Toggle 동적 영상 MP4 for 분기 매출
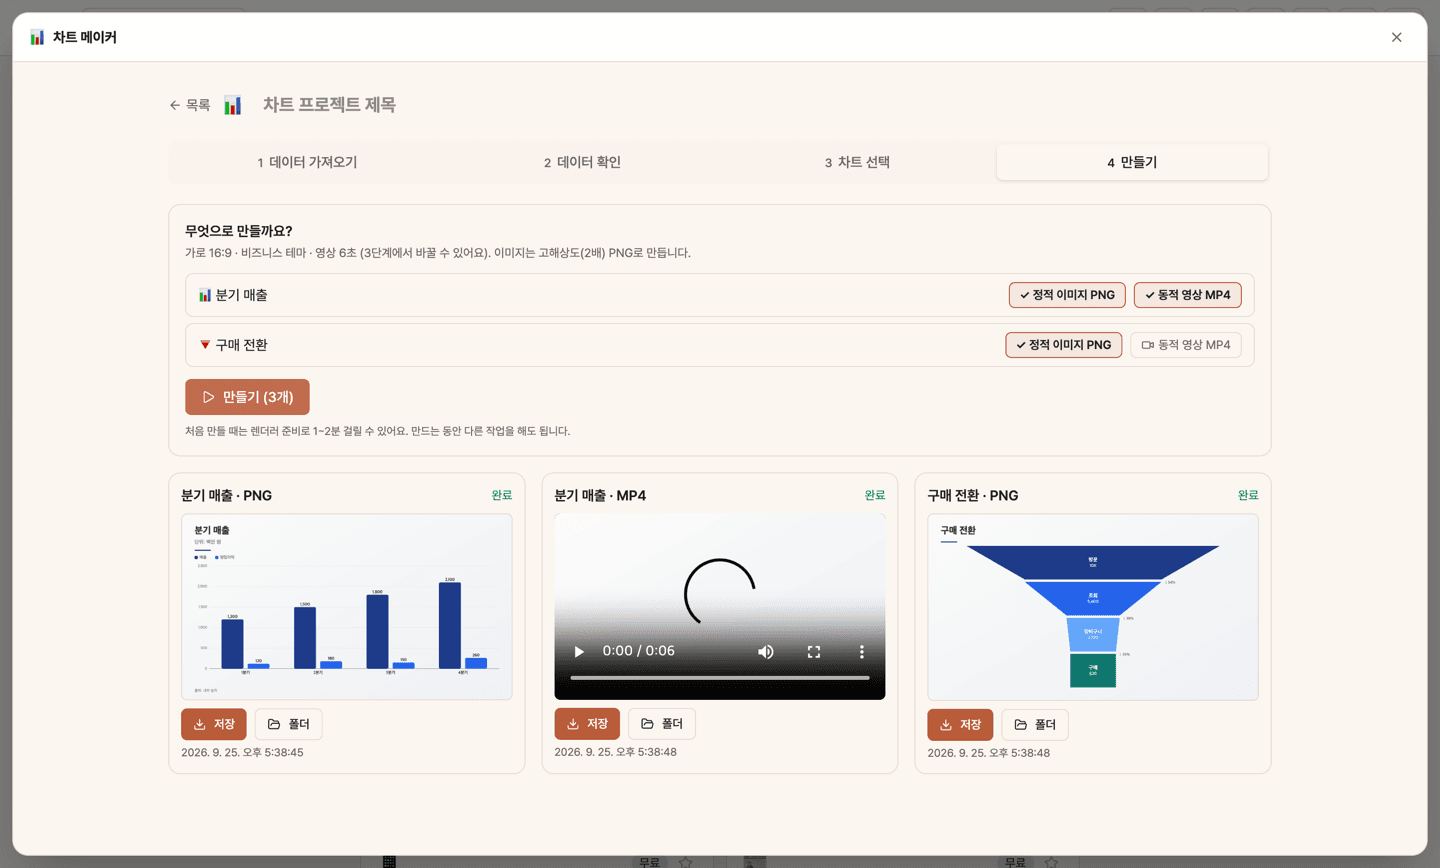Viewport: 1440px width, 868px height. click(1188, 295)
